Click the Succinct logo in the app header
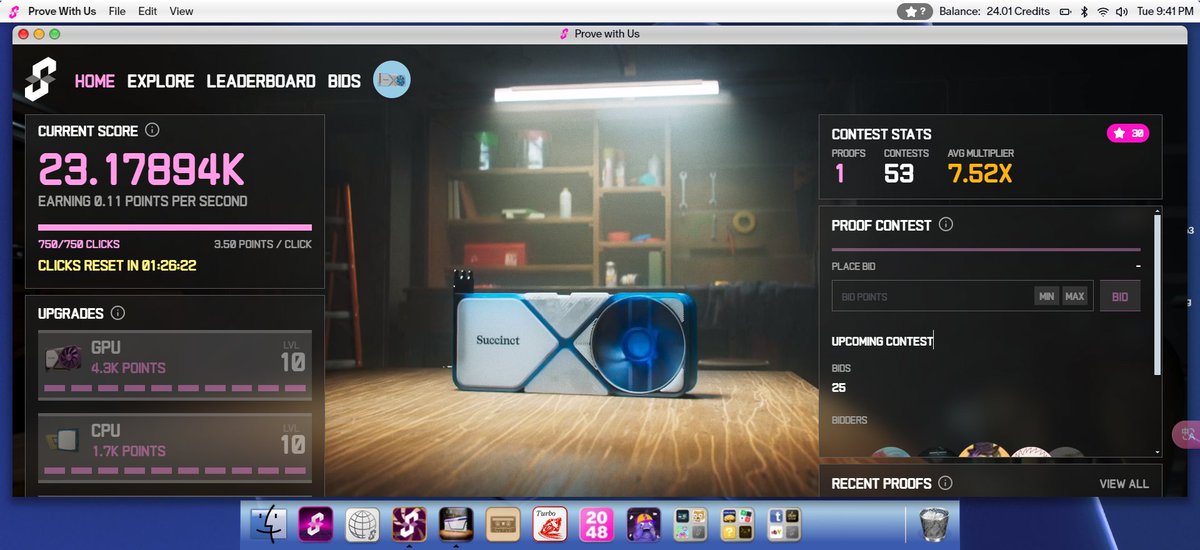Screen dimensions: 1200x550 41,80
